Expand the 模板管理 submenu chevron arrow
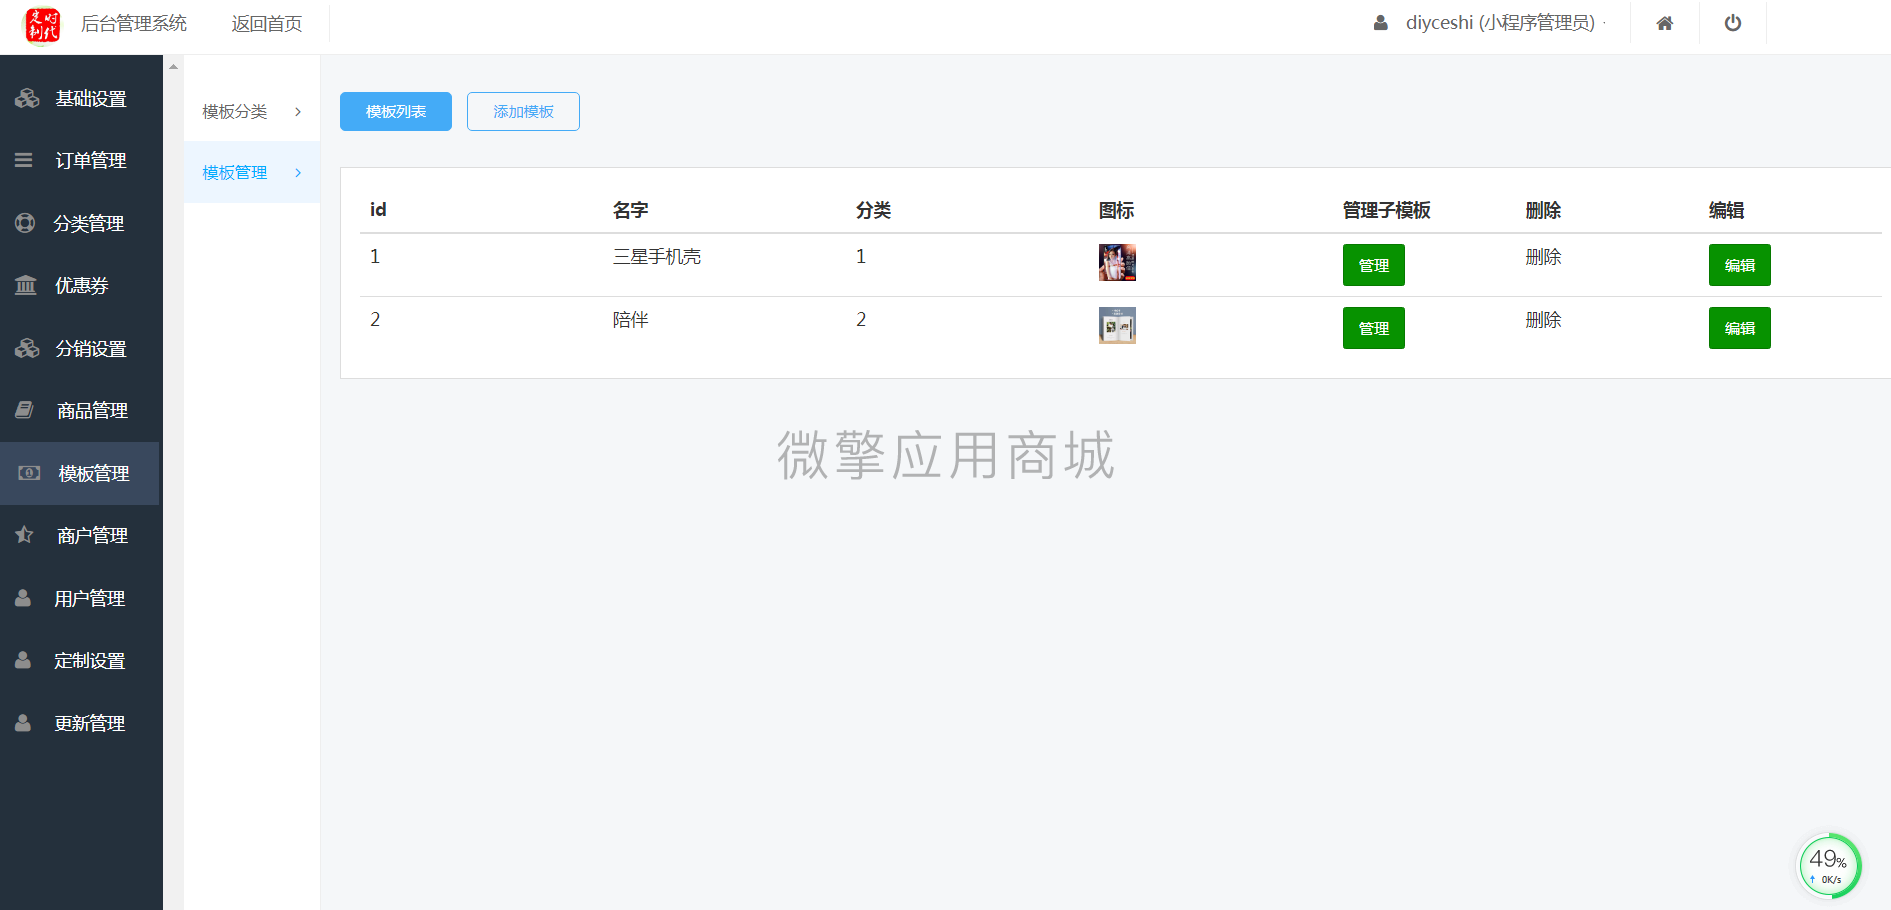 click(x=298, y=173)
